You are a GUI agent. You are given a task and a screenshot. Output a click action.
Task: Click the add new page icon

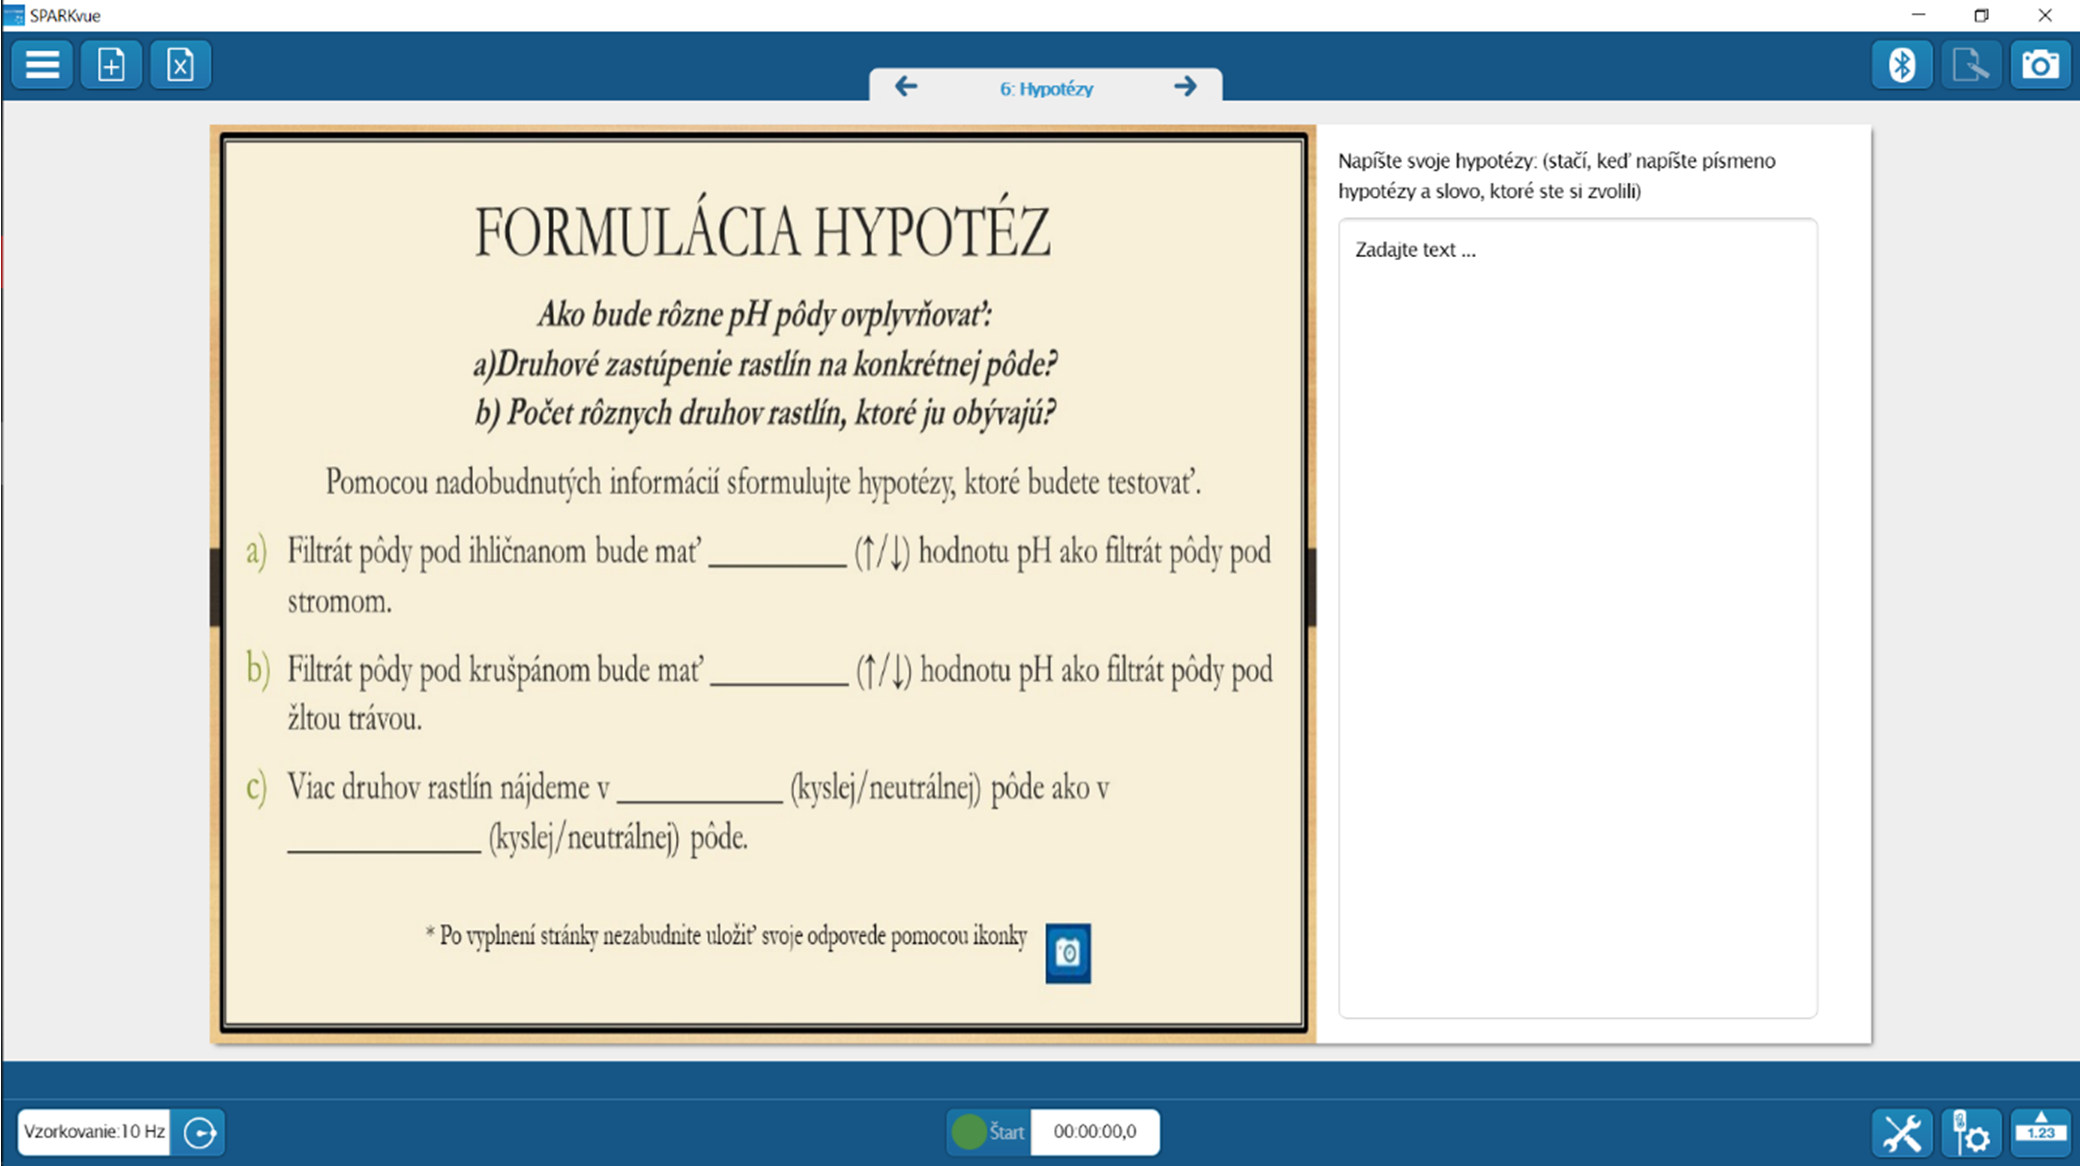point(111,65)
